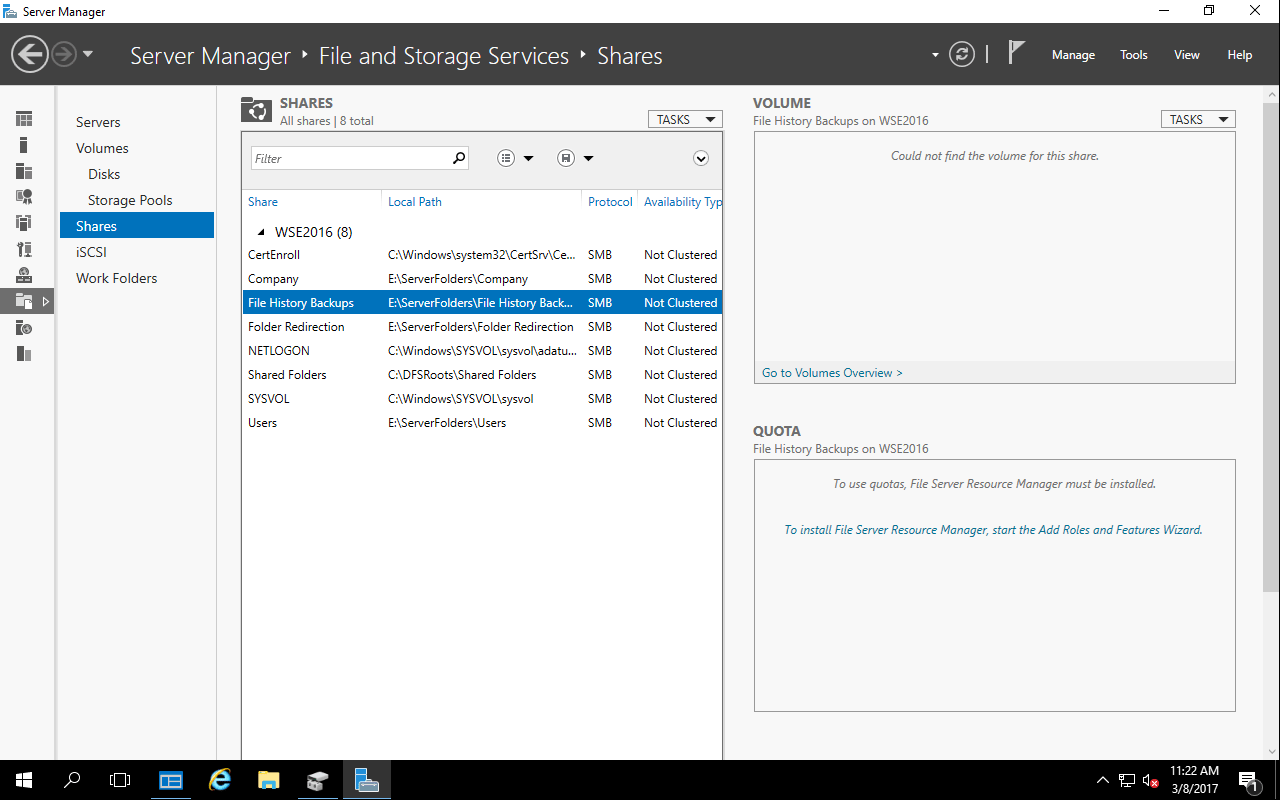Screen dimensions: 1280x800
Task: Open navigation history dropdown arrow
Action: (x=88, y=54)
